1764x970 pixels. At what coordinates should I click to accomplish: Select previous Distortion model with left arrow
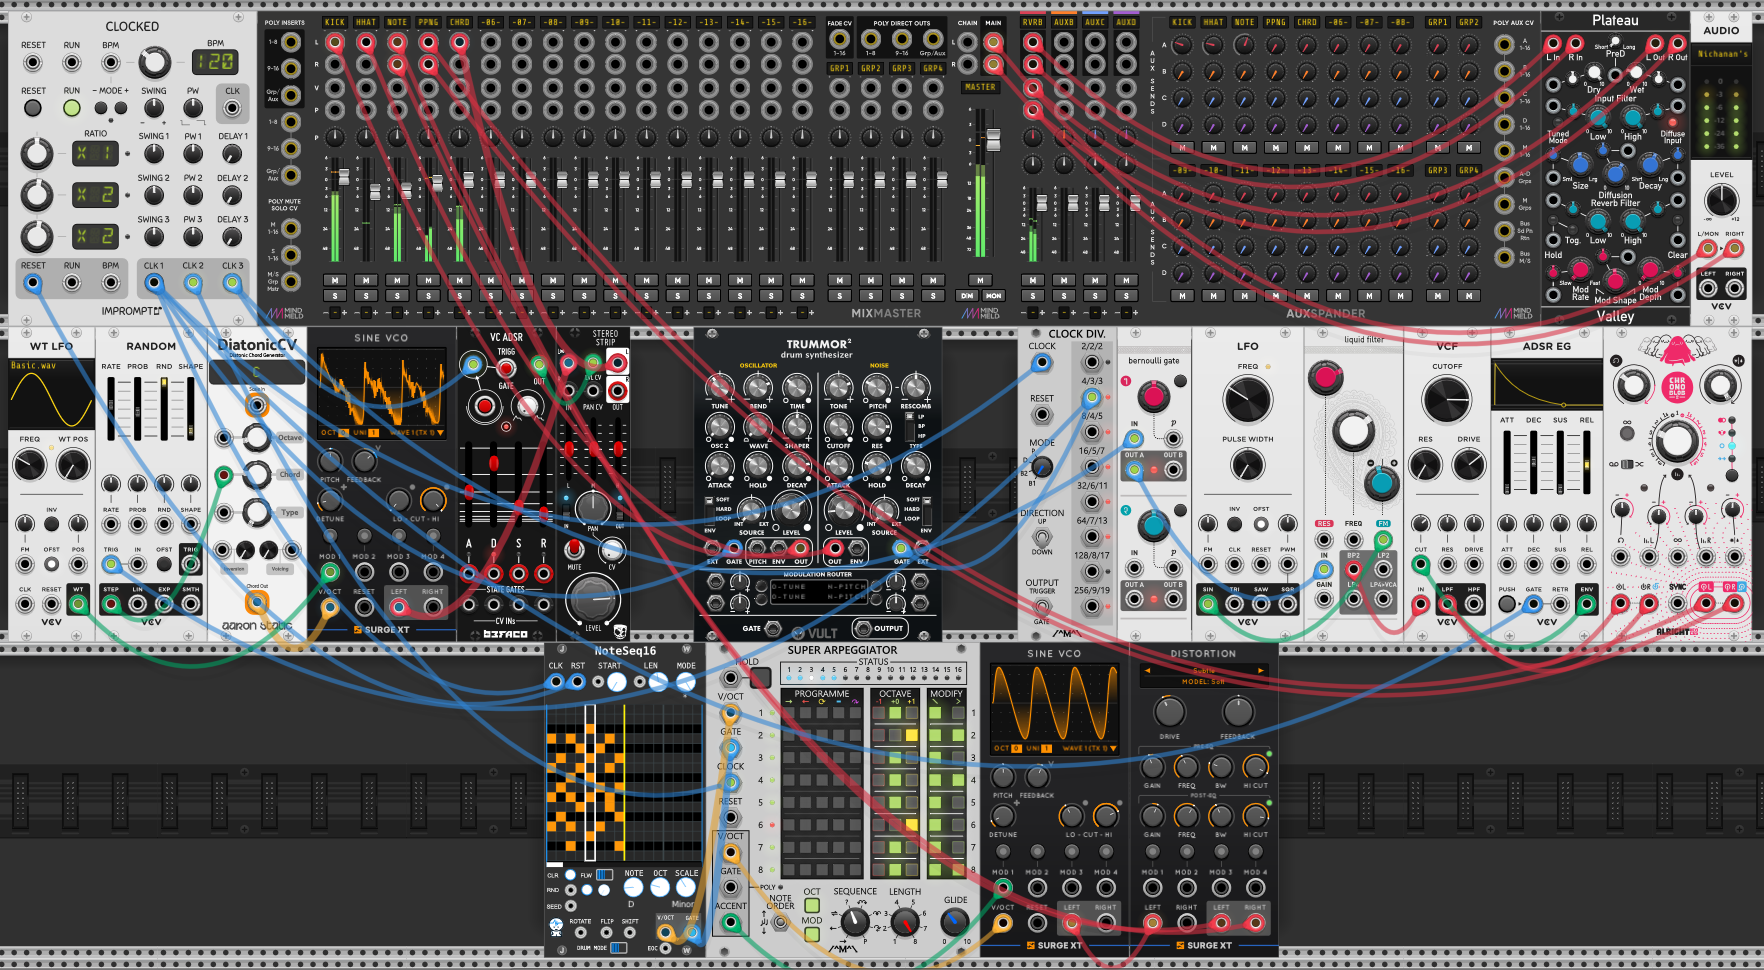coord(1146,671)
